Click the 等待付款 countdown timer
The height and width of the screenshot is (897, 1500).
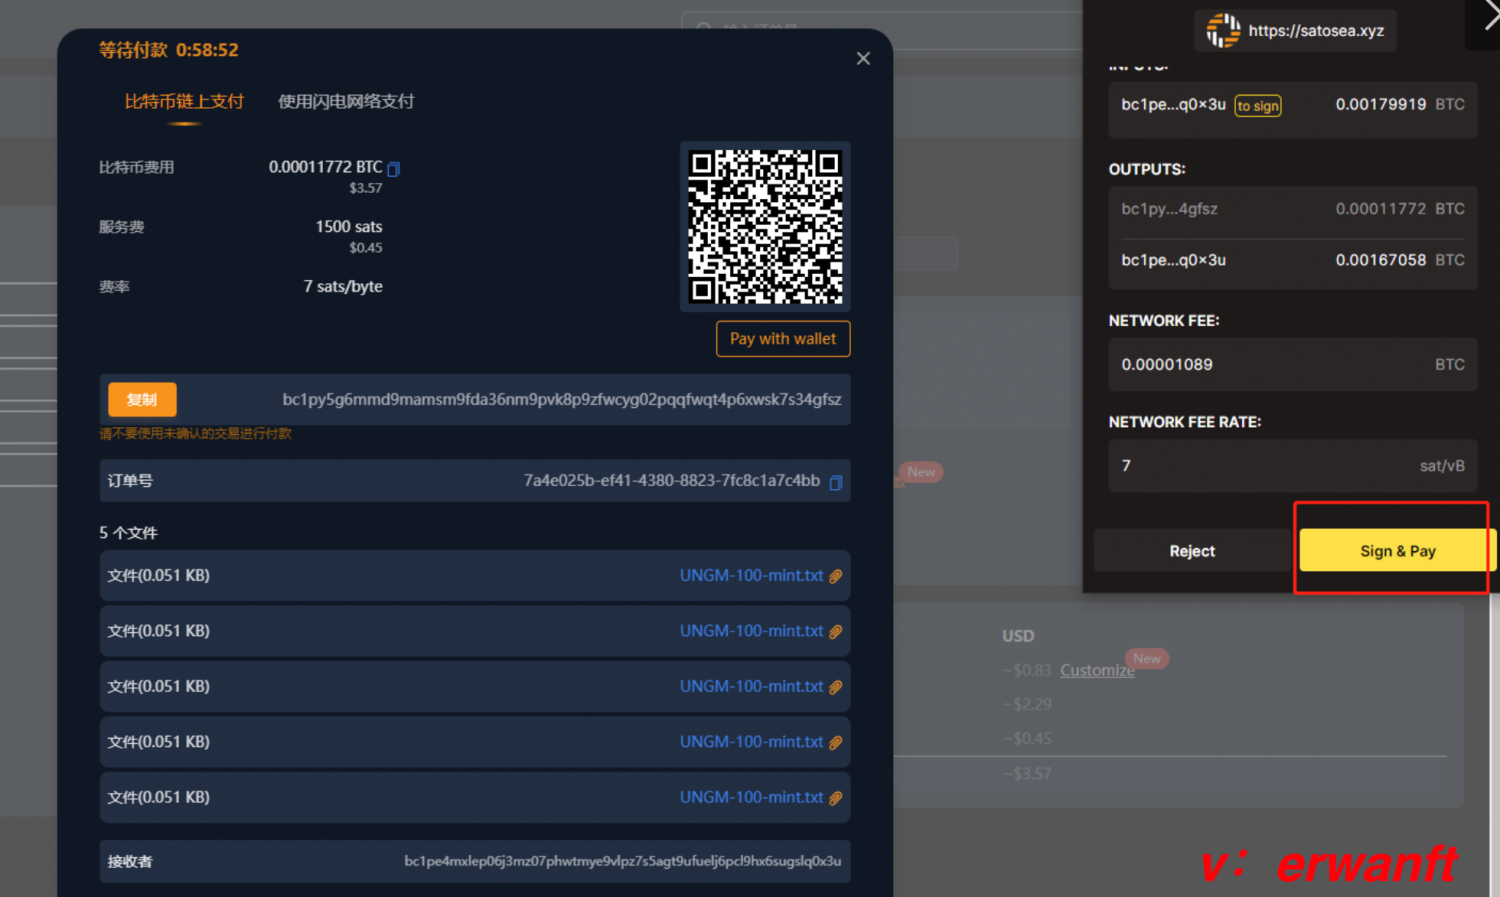168,50
